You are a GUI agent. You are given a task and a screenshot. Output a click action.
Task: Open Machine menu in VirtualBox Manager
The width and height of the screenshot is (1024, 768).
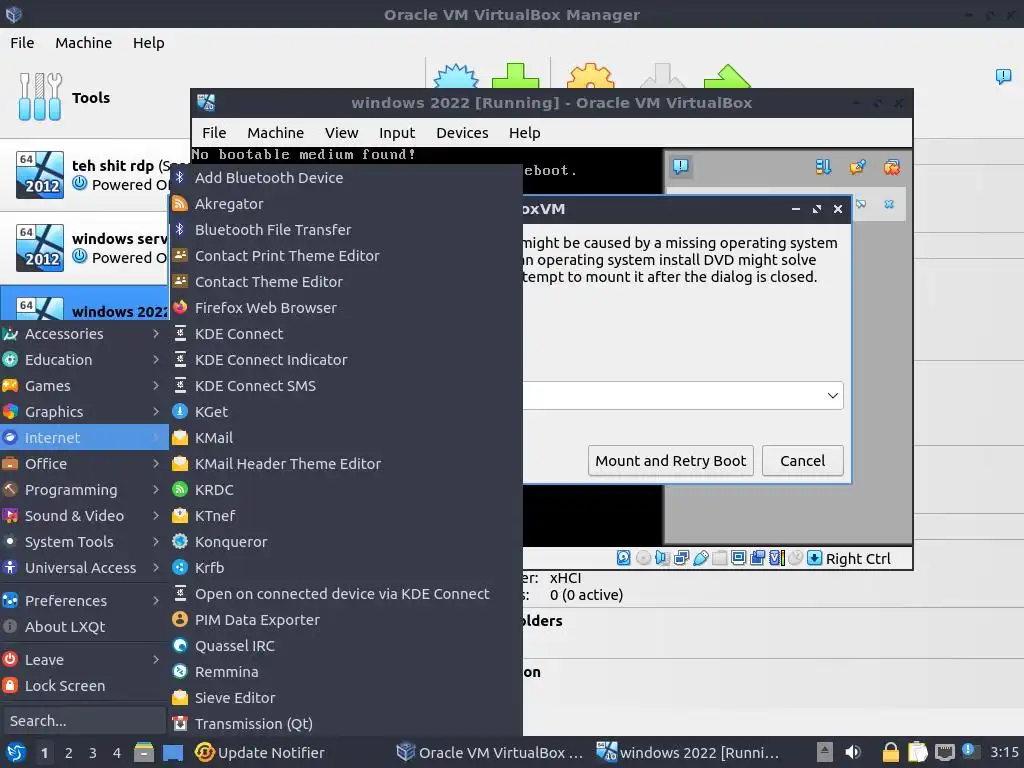tap(84, 42)
